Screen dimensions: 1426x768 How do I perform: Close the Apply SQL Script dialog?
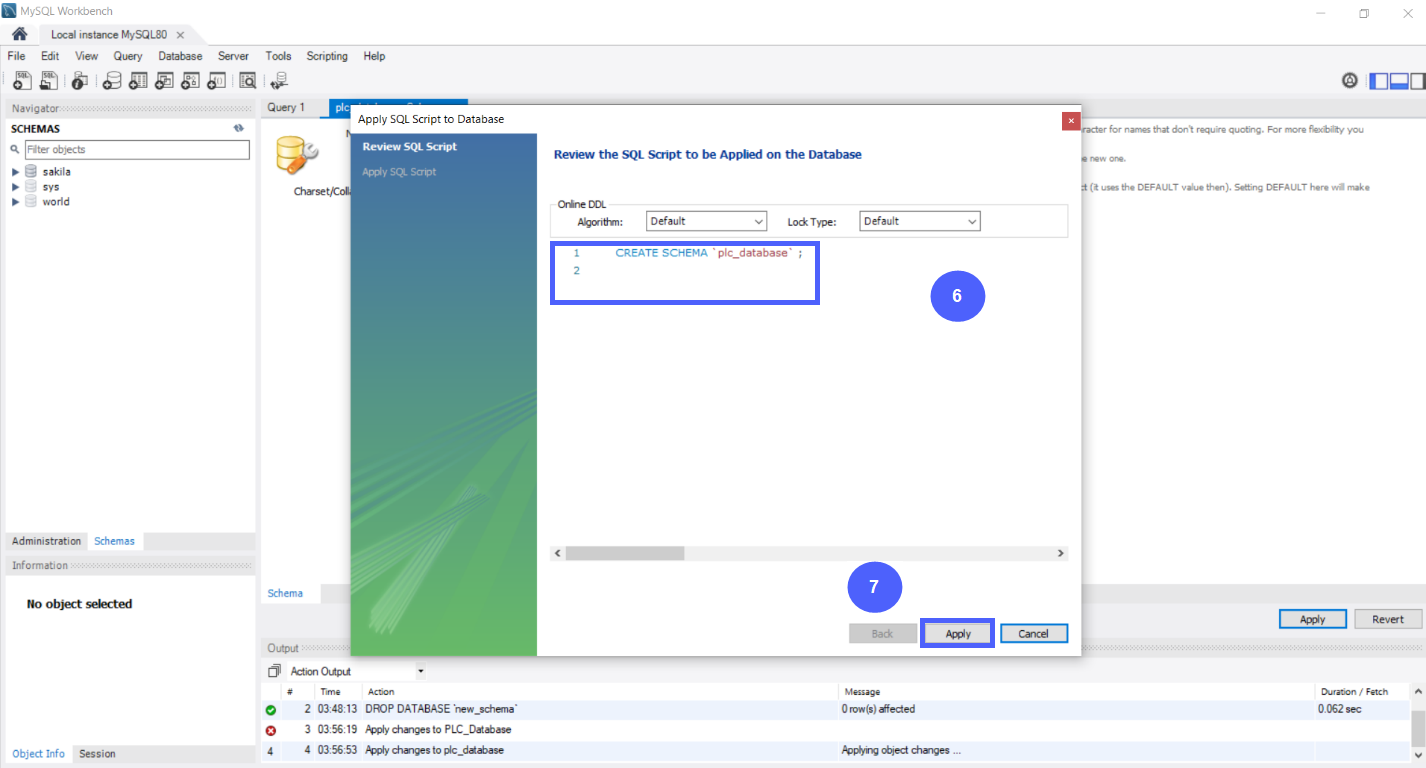click(1071, 120)
